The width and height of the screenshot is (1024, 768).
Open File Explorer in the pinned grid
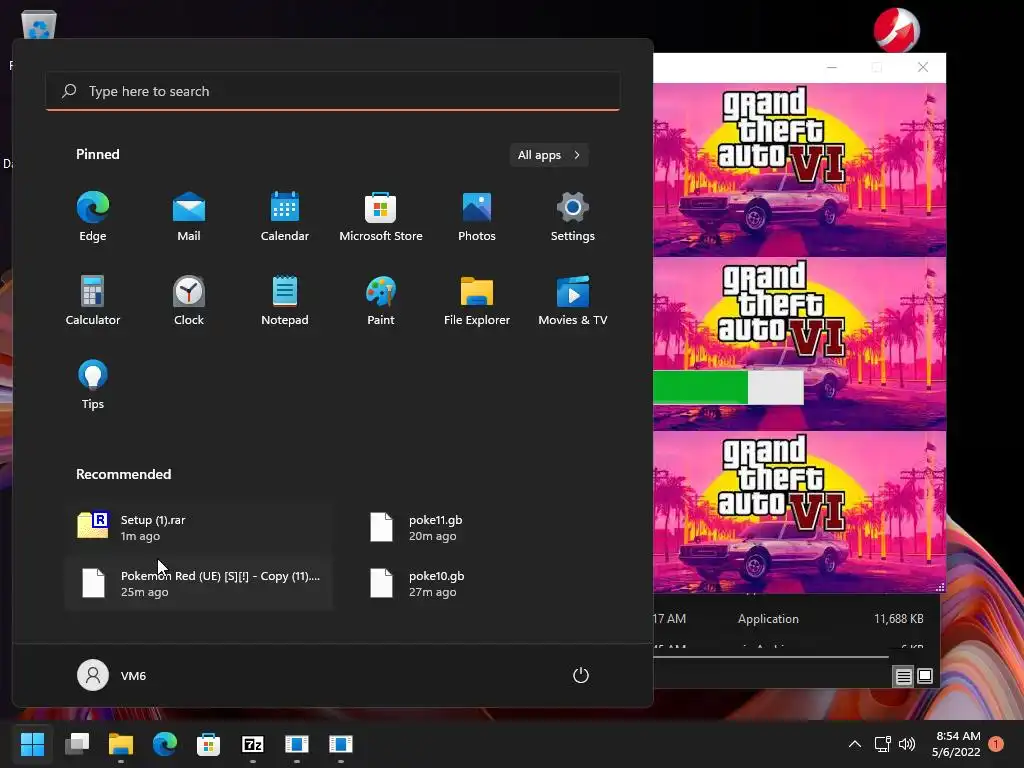[x=477, y=300]
